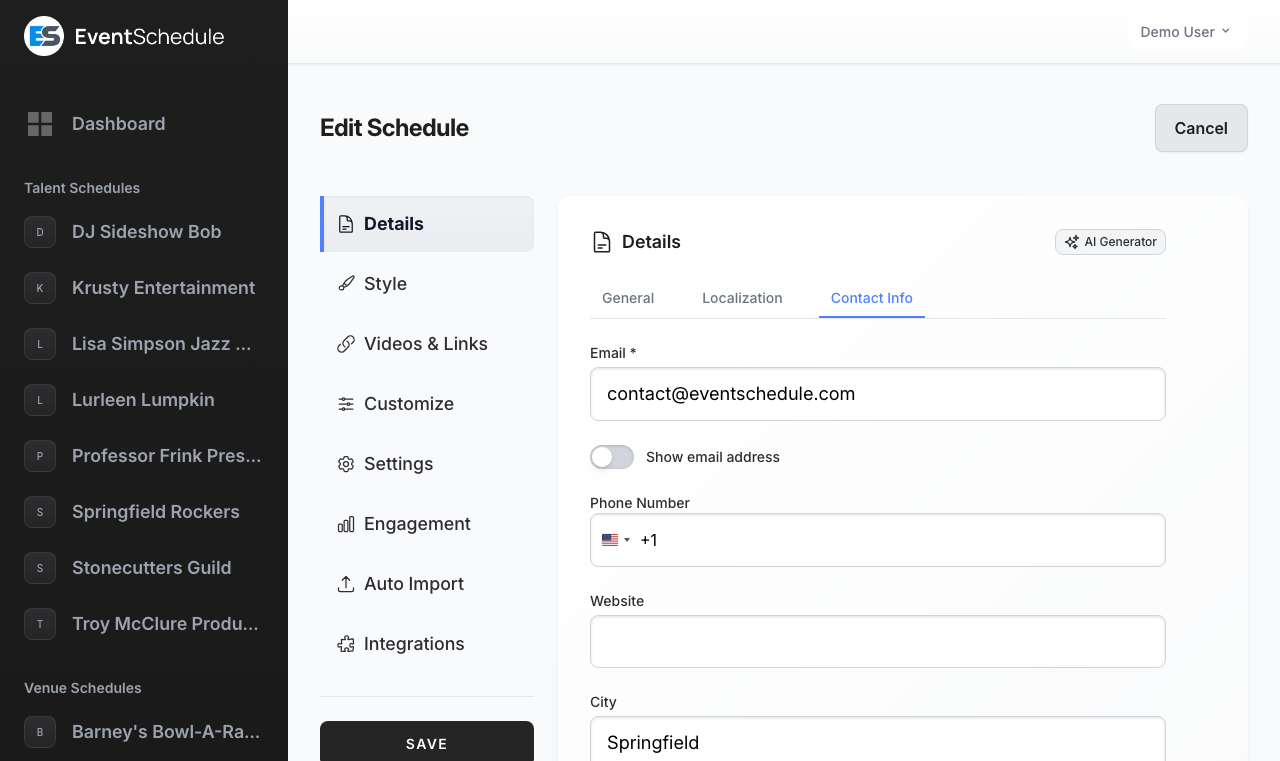This screenshot has width=1280, height=761.
Task: Click the AI Generator button
Action: 1110,241
